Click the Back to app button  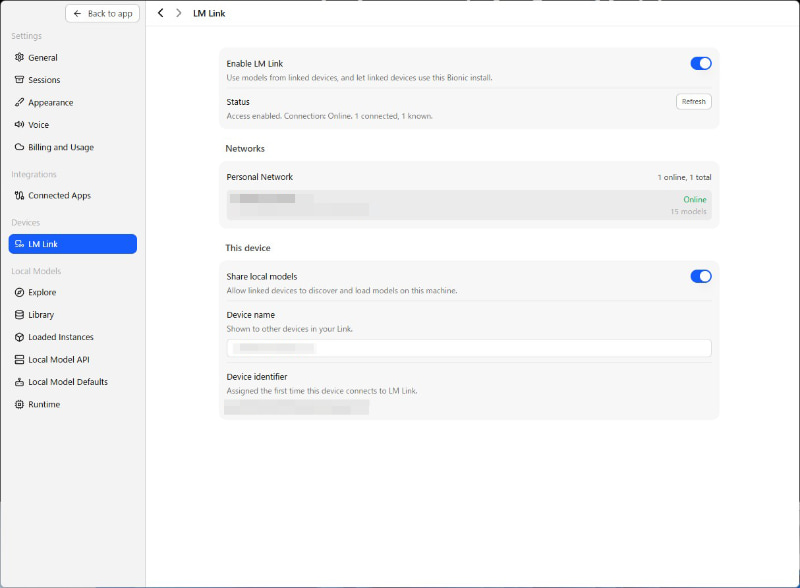coord(103,14)
